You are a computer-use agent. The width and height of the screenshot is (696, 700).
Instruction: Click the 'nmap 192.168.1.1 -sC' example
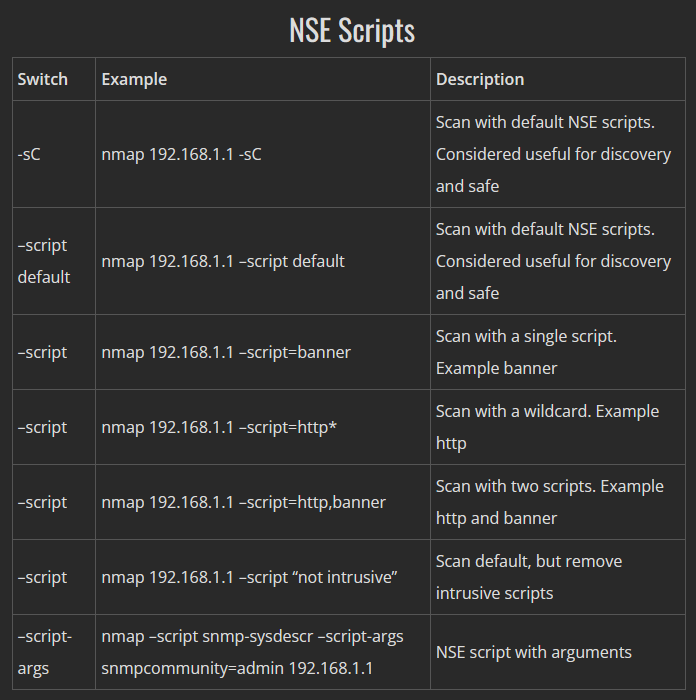pos(181,154)
